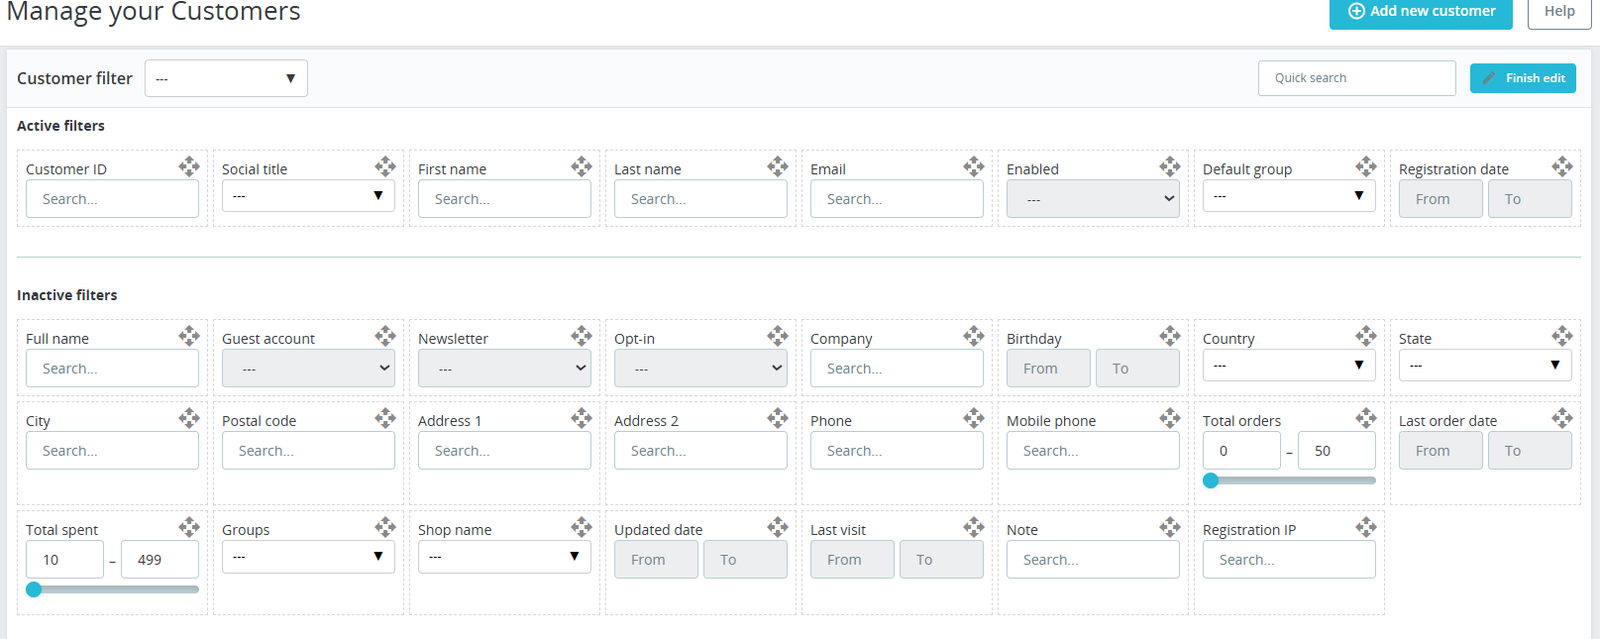Click the Total spent minimum value field
The image size is (1600, 639).
point(65,559)
